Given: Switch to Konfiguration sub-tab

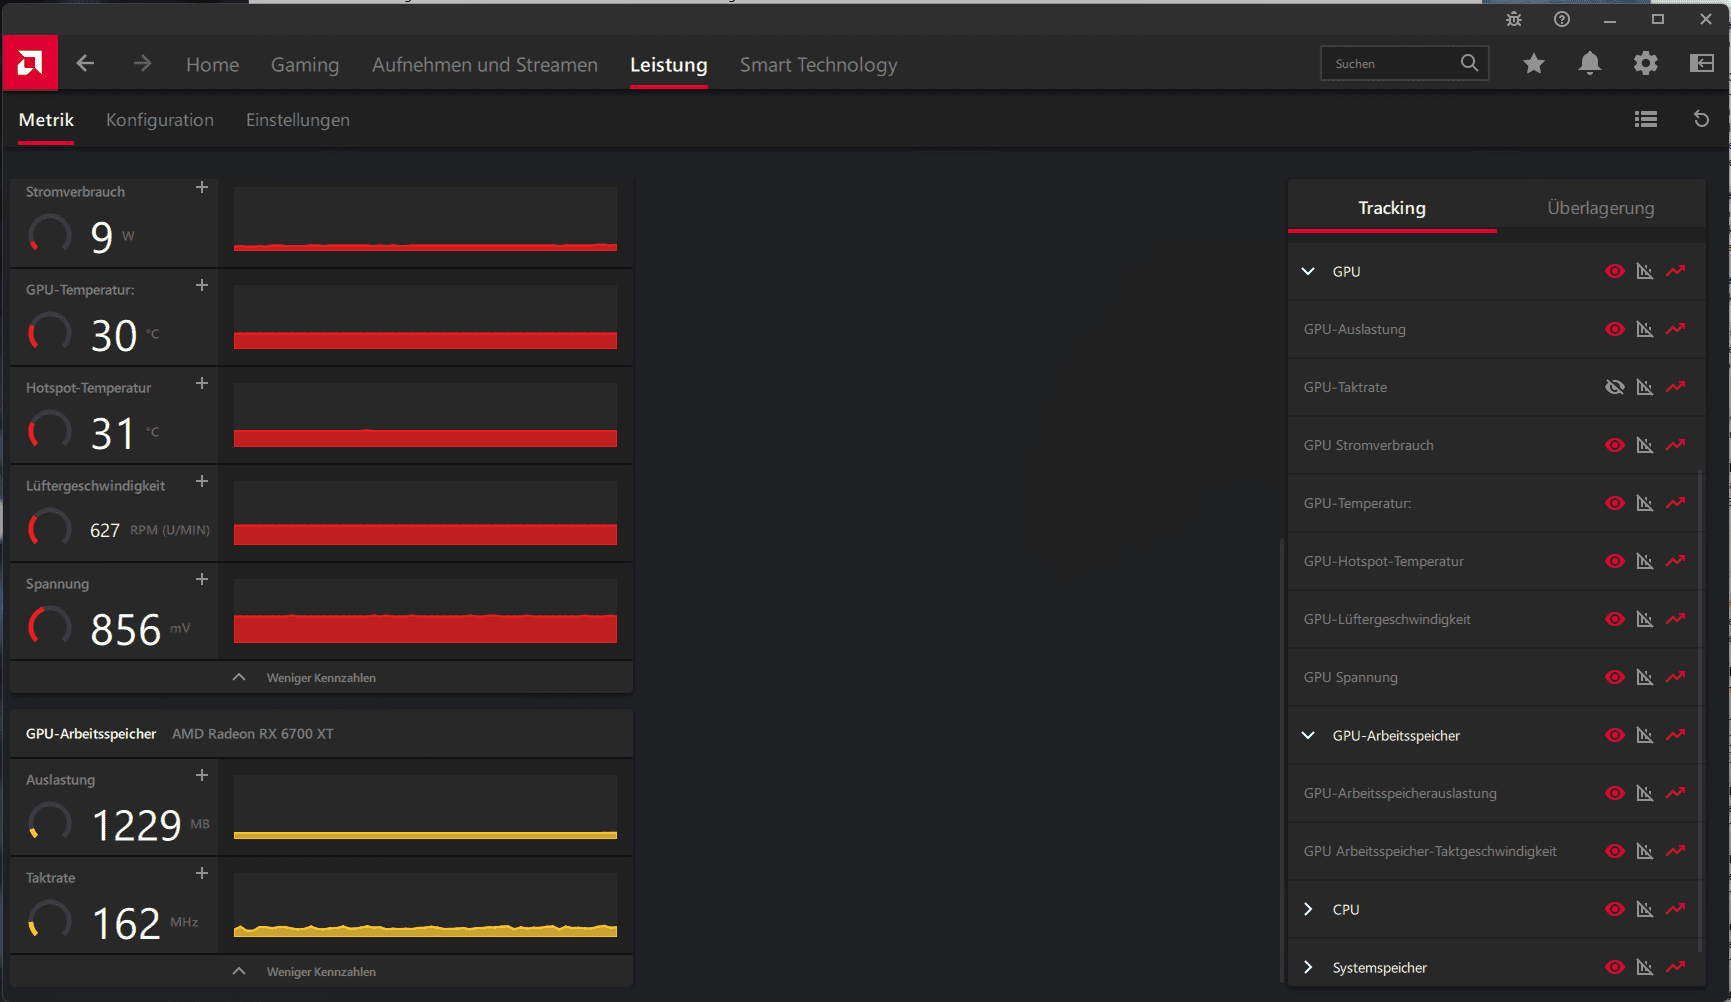Looking at the screenshot, I should [x=160, y=120].
